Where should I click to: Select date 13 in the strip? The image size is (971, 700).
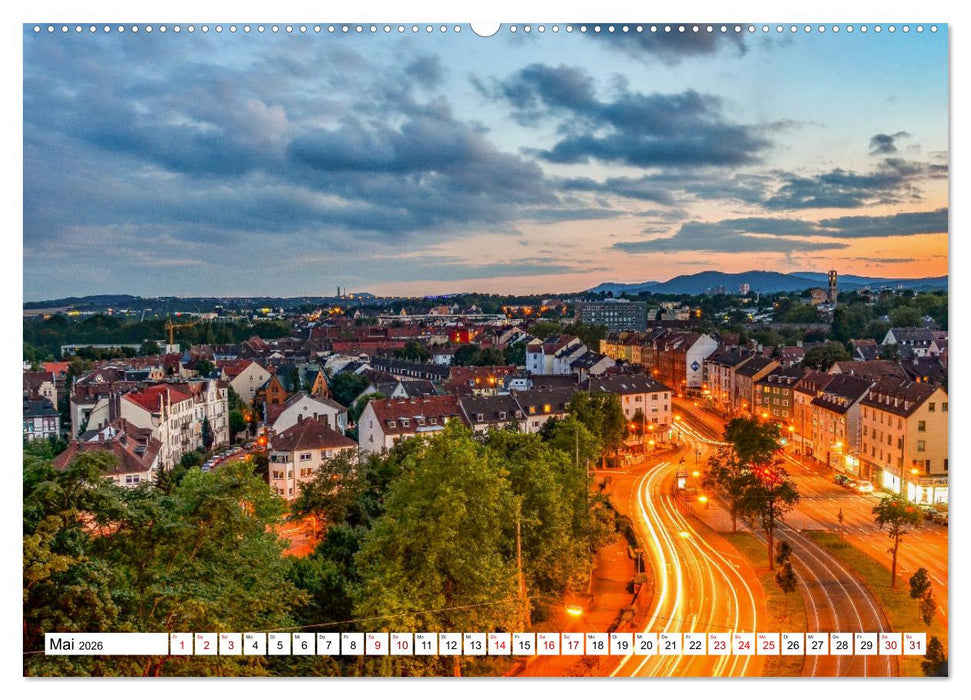tap(472, 648)
